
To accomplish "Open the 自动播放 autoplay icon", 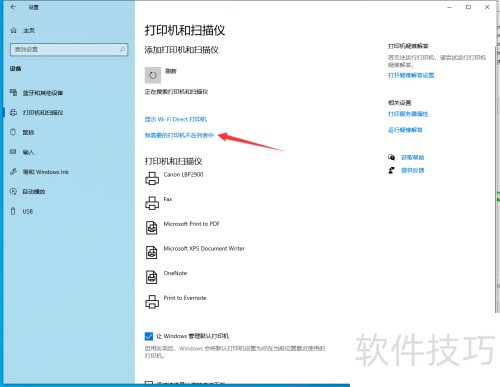I will 13,192.
